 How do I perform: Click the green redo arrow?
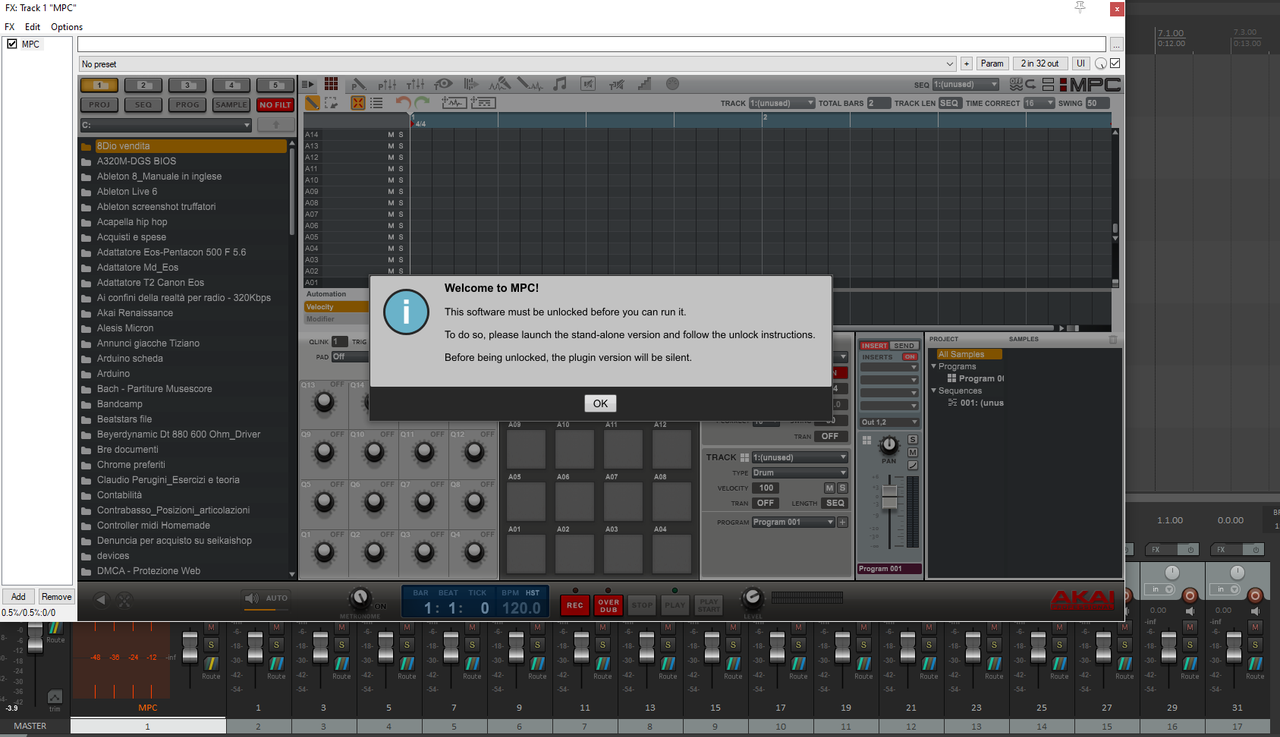[x=422, y=103]
